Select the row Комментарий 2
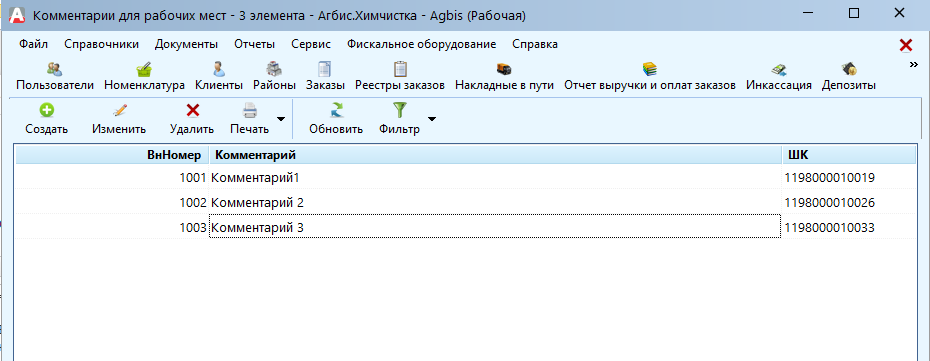 tap(465, 203)
